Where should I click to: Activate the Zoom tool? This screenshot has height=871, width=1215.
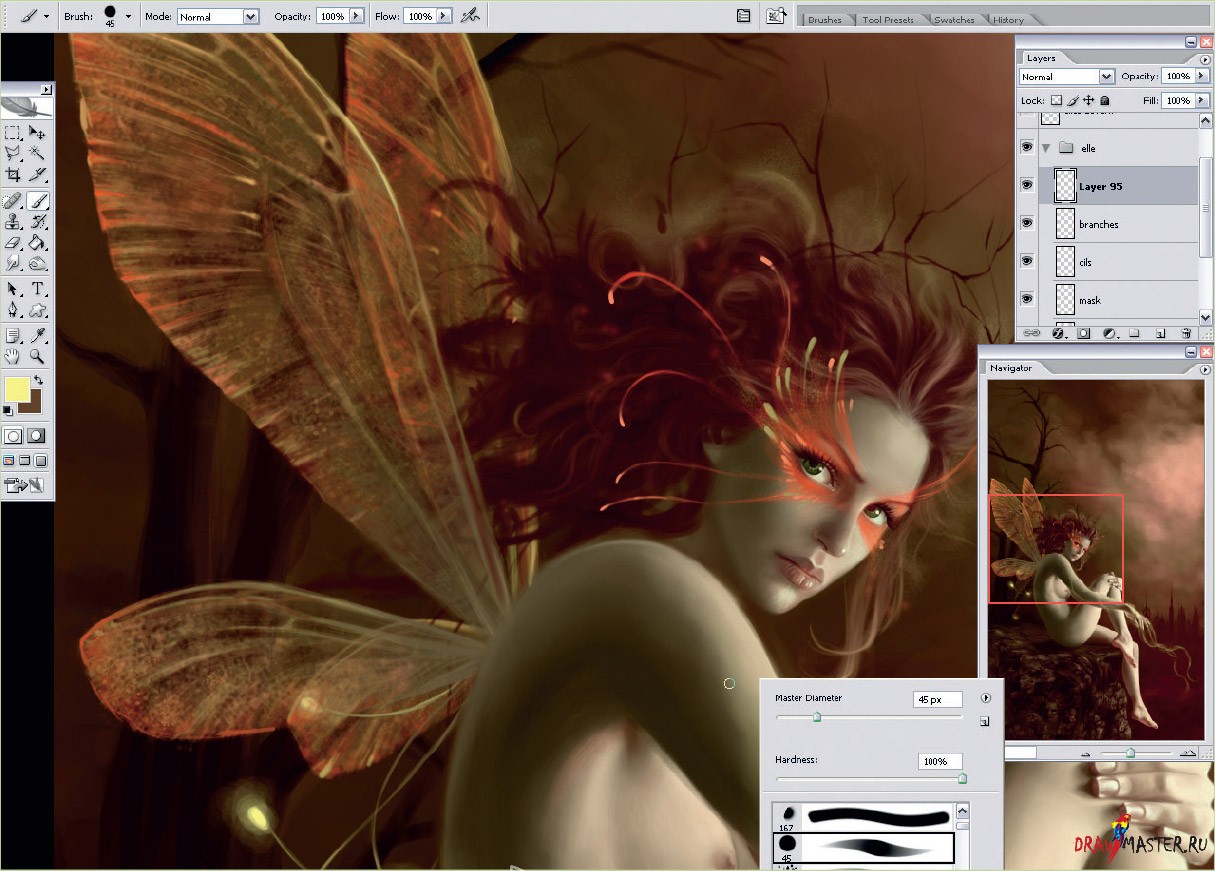click(x=38, y=356)
